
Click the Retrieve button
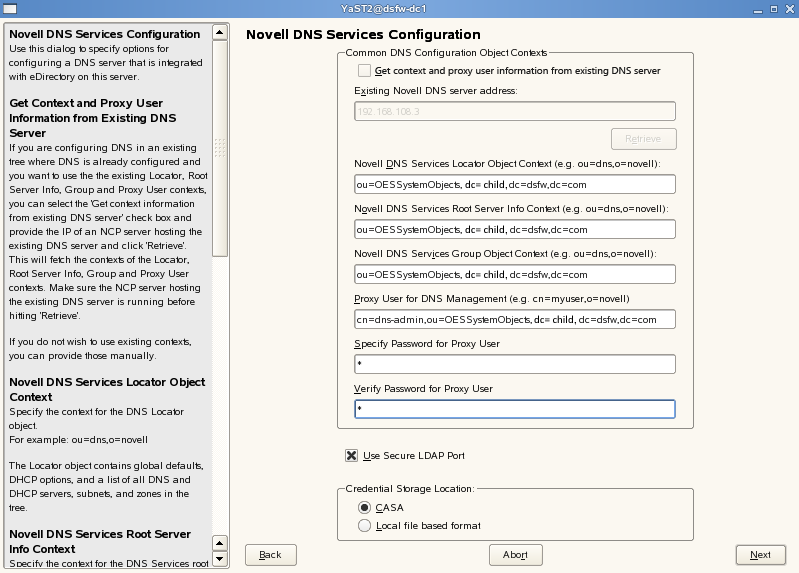pos(643,139)
